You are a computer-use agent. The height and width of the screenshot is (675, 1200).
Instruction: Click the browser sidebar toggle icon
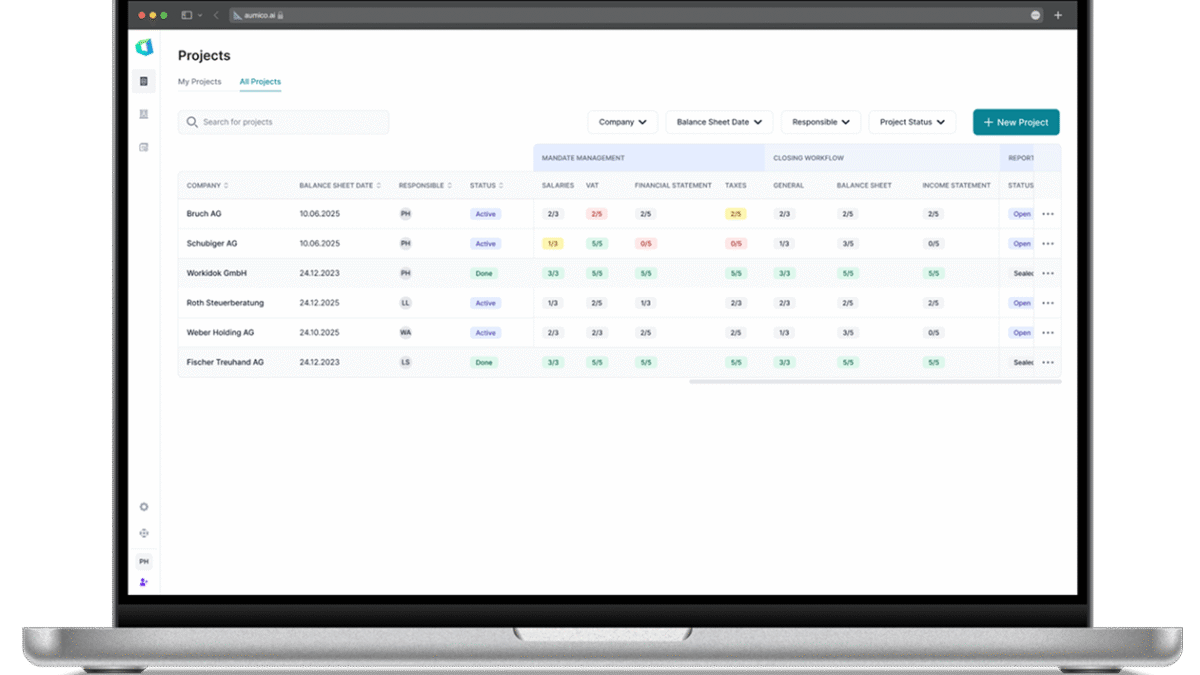click(187, 15)
